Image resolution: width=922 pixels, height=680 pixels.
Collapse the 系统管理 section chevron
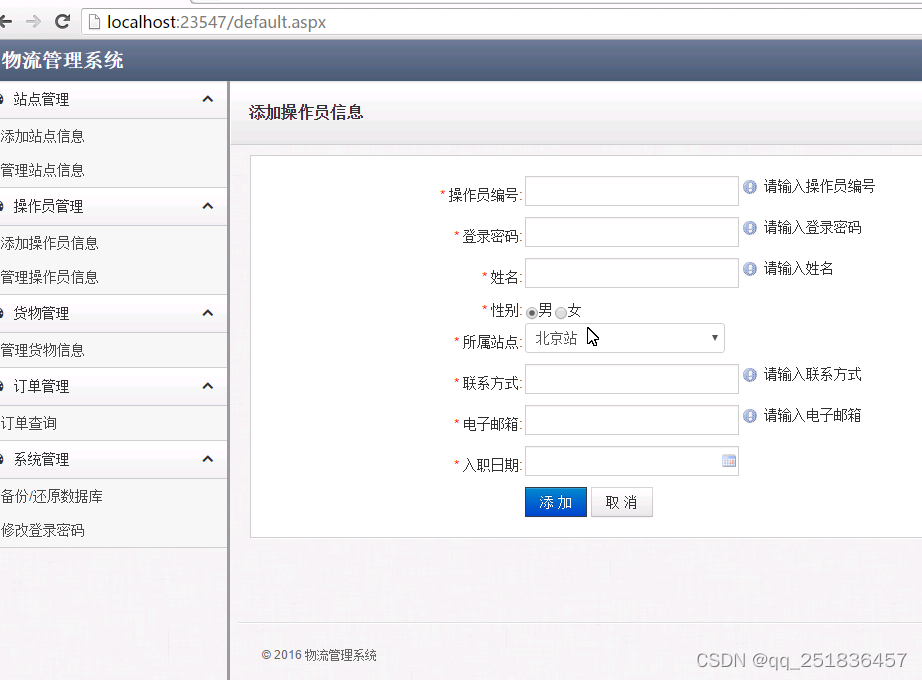[x=208, y=459]
